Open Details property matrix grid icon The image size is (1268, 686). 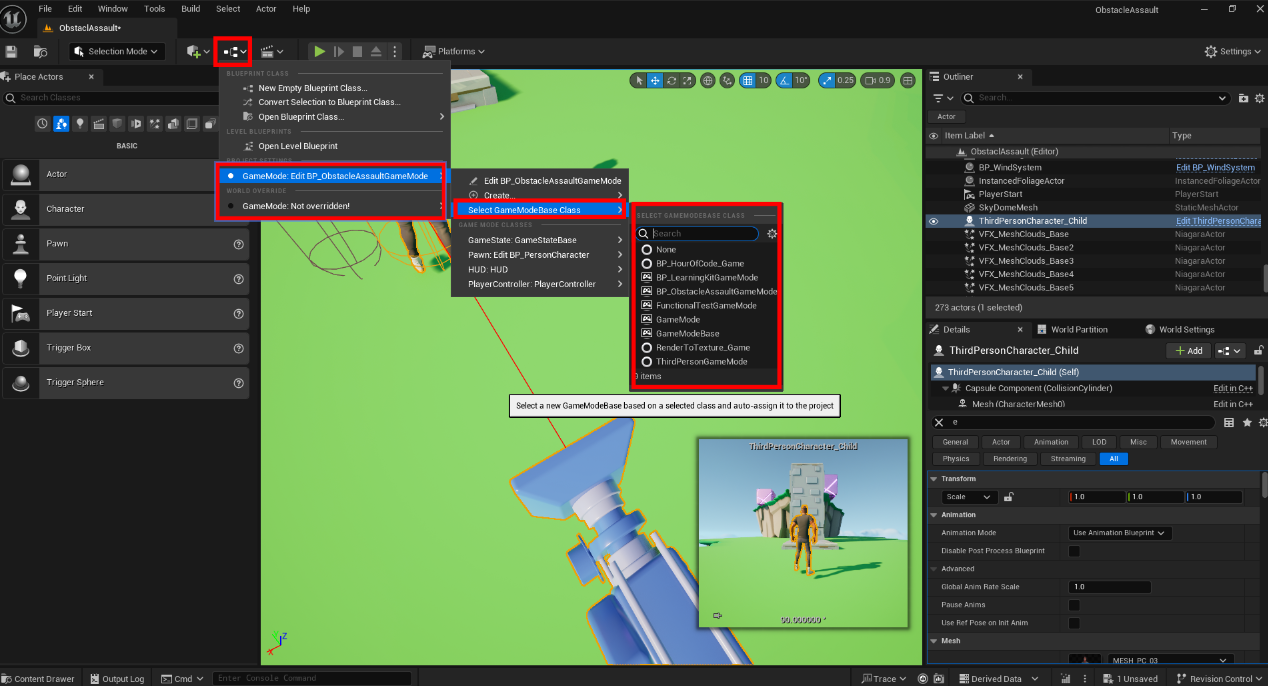coord(1229,423)
